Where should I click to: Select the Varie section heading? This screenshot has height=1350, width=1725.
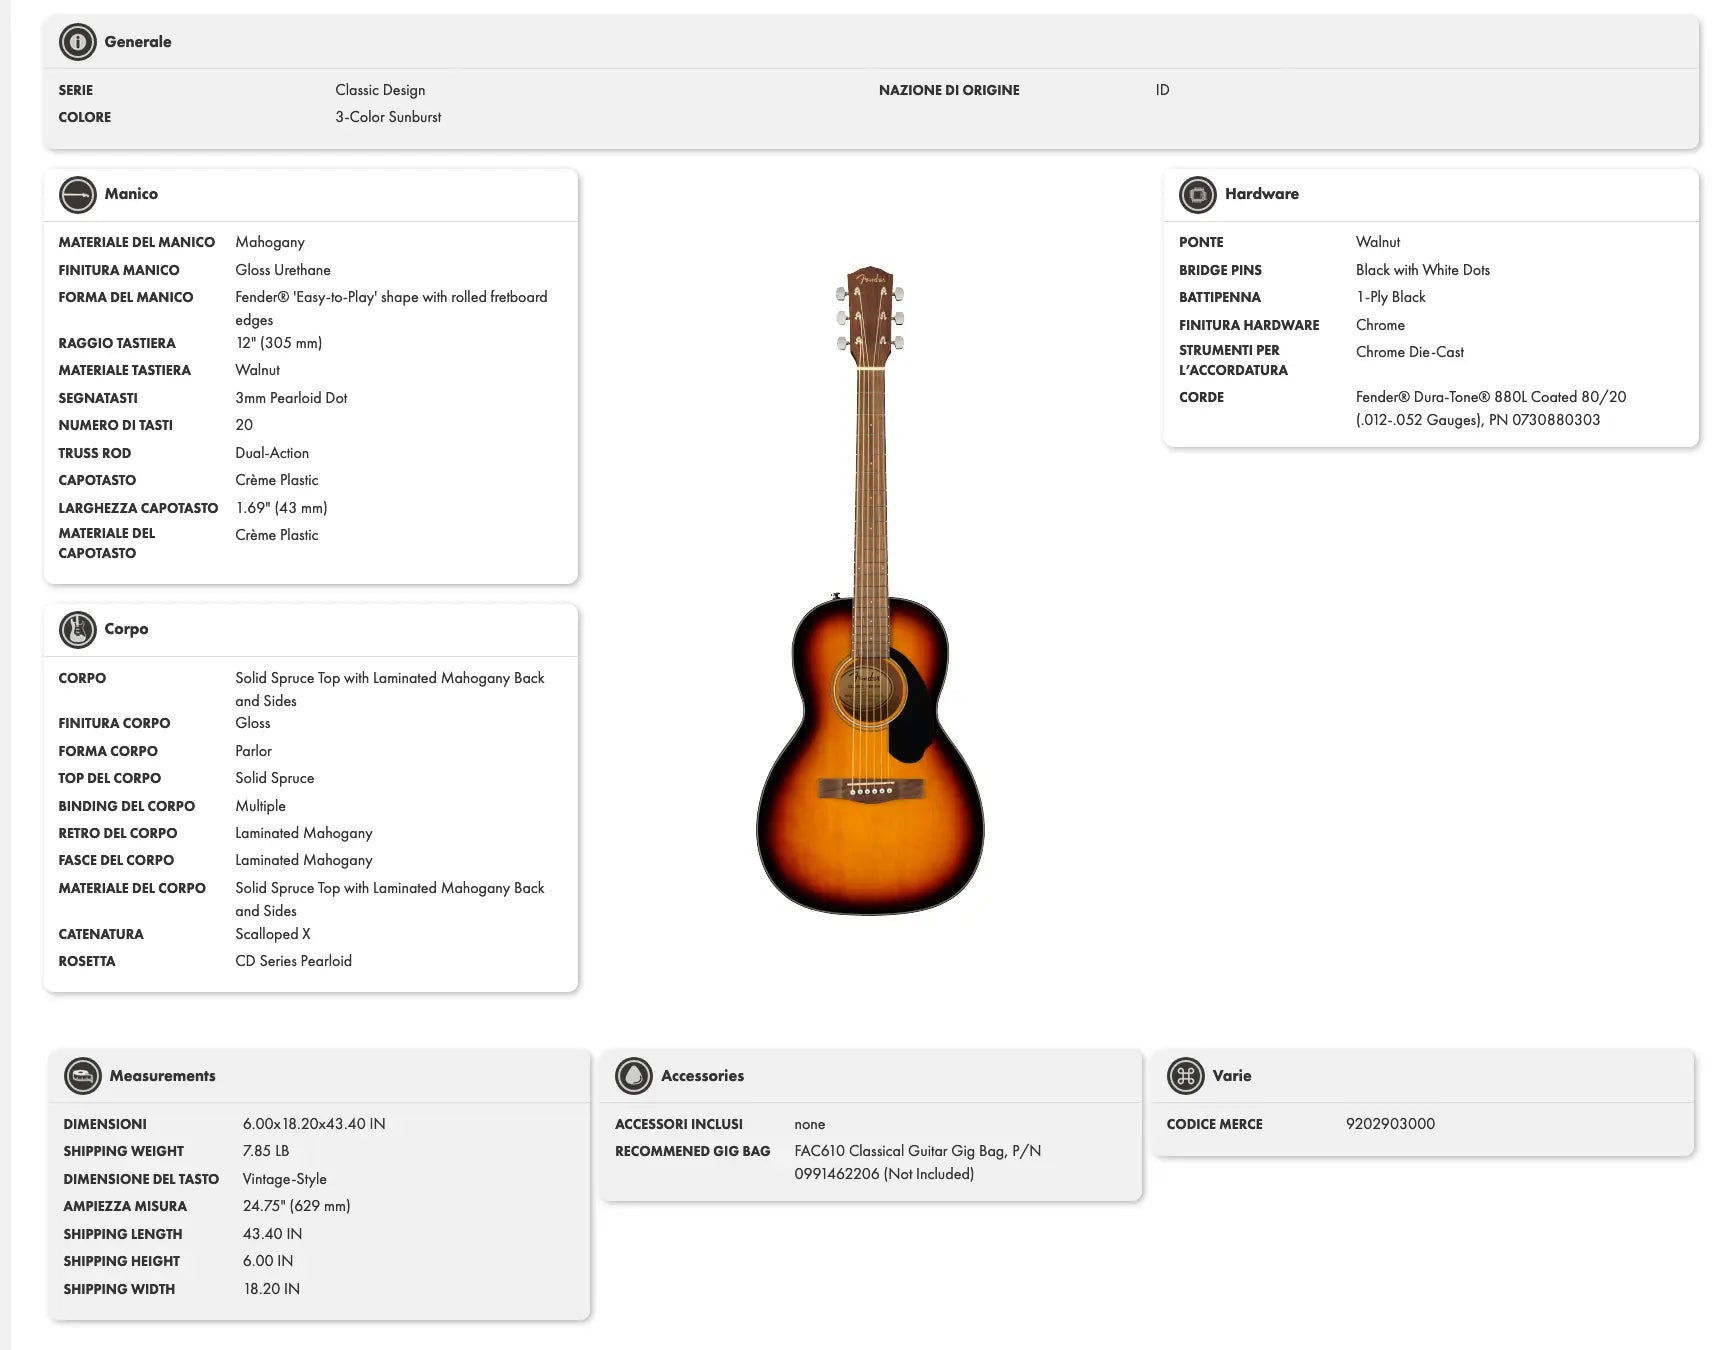point(1232,1076)
